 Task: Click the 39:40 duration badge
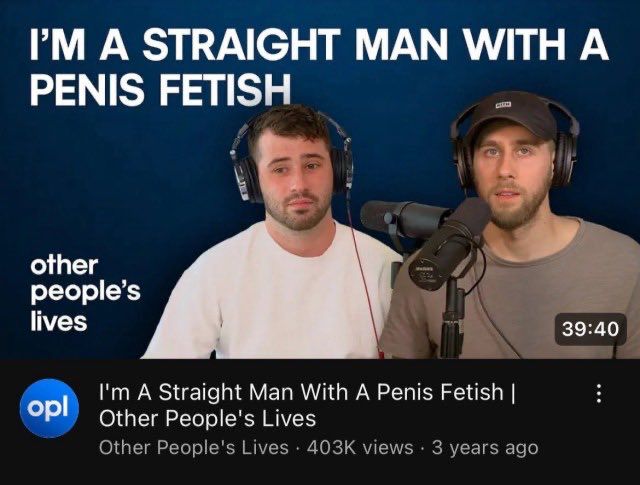pyautogui.click(x=590, y=329)
